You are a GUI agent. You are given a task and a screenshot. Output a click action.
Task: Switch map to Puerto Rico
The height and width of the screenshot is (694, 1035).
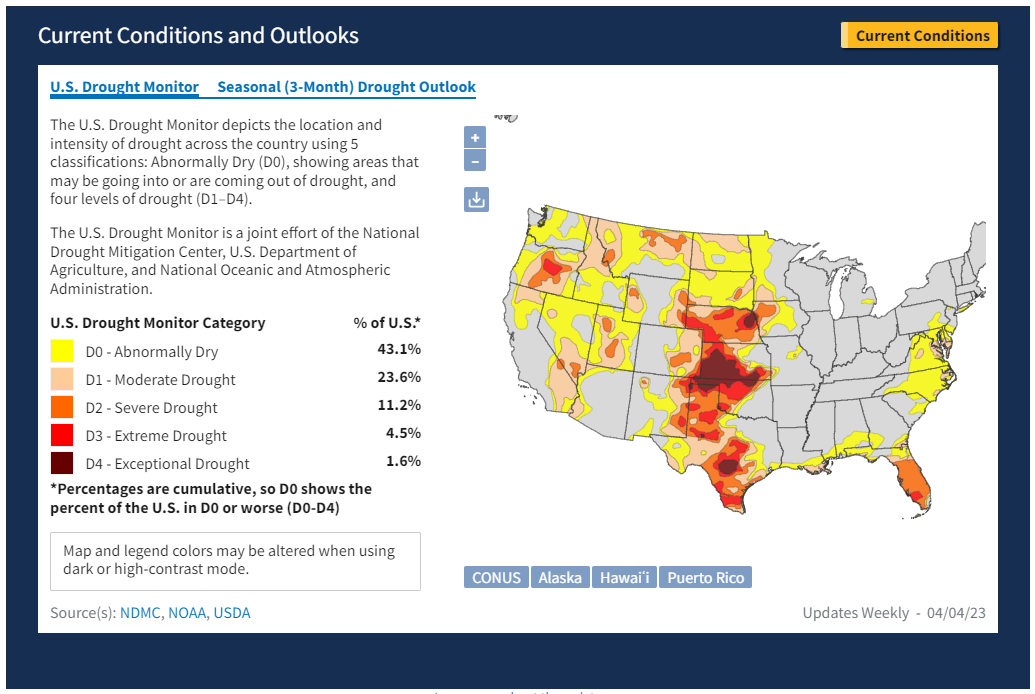tap(705, 578)
